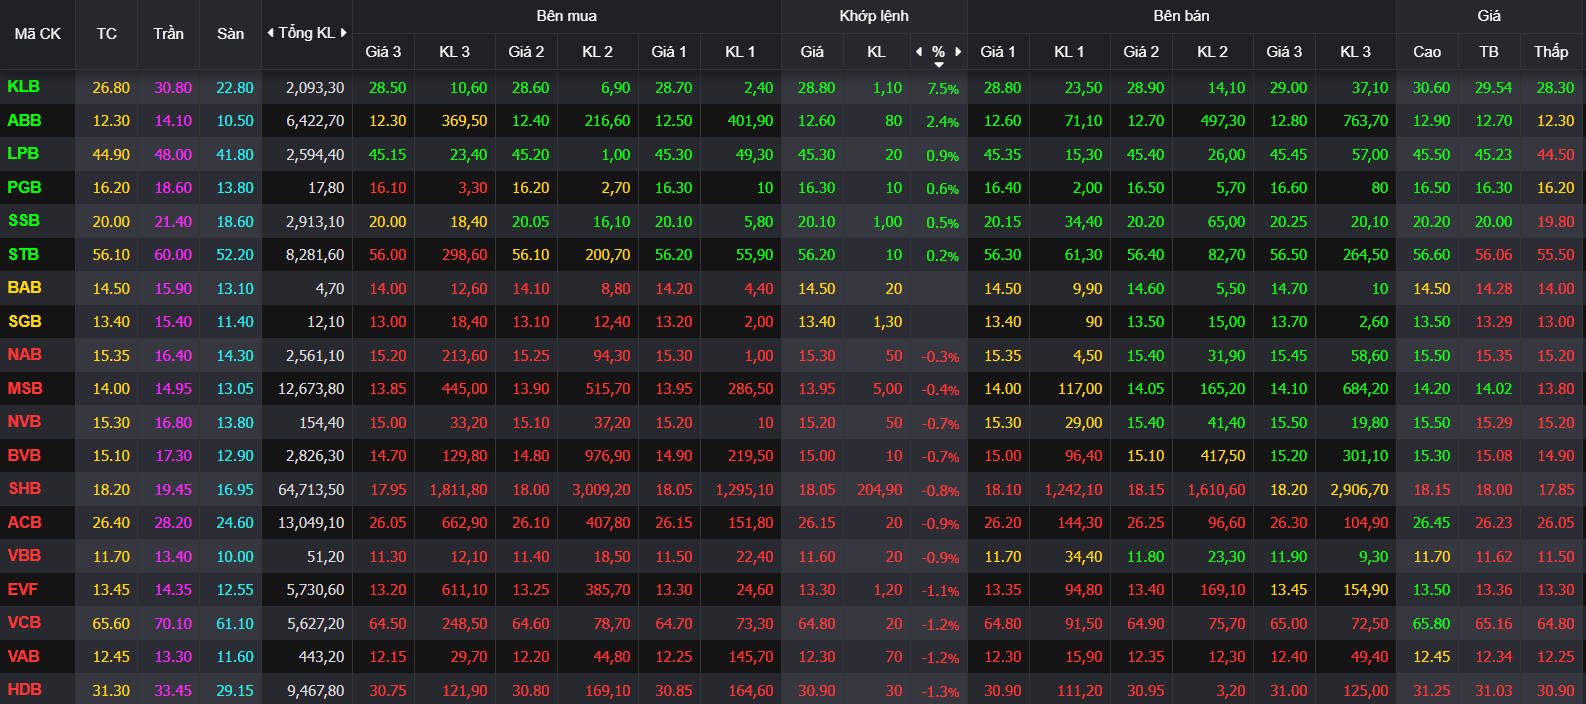This screenshot has height=704, width=1586.
Task: Click the VBB ticker symbol
Action: point(24,556)
